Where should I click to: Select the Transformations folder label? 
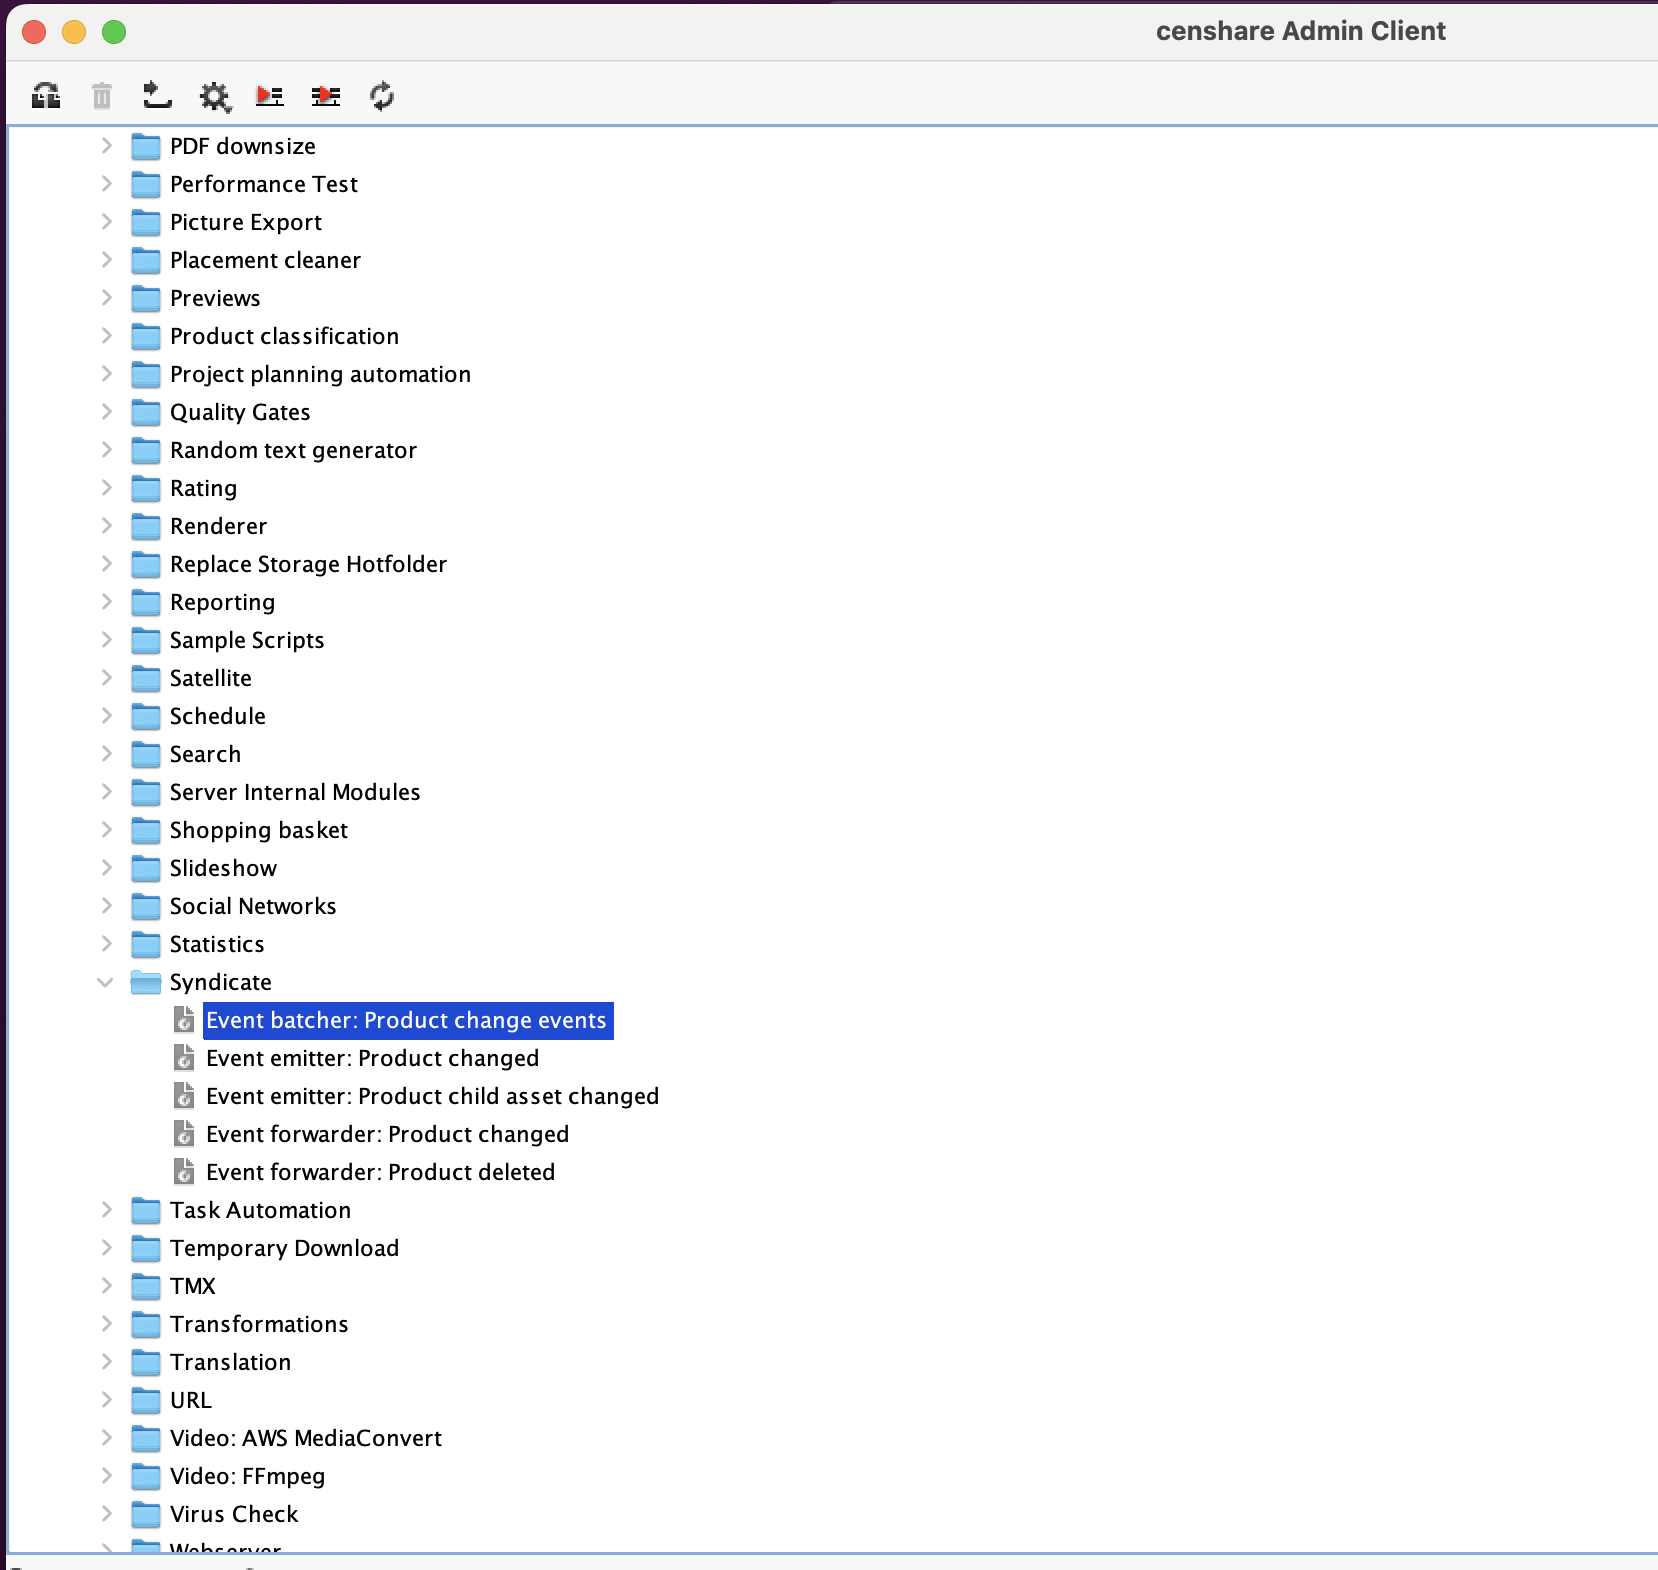(259, 1324)
